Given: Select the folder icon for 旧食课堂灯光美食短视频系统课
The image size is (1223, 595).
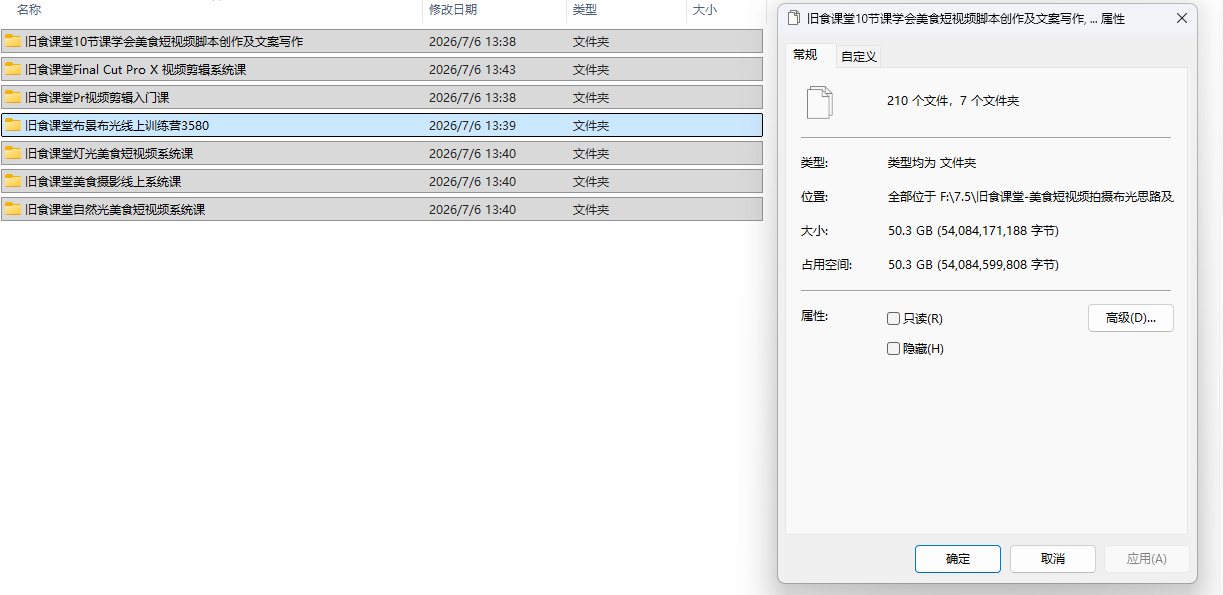Looking at the screenshot, I should [13, 154].
